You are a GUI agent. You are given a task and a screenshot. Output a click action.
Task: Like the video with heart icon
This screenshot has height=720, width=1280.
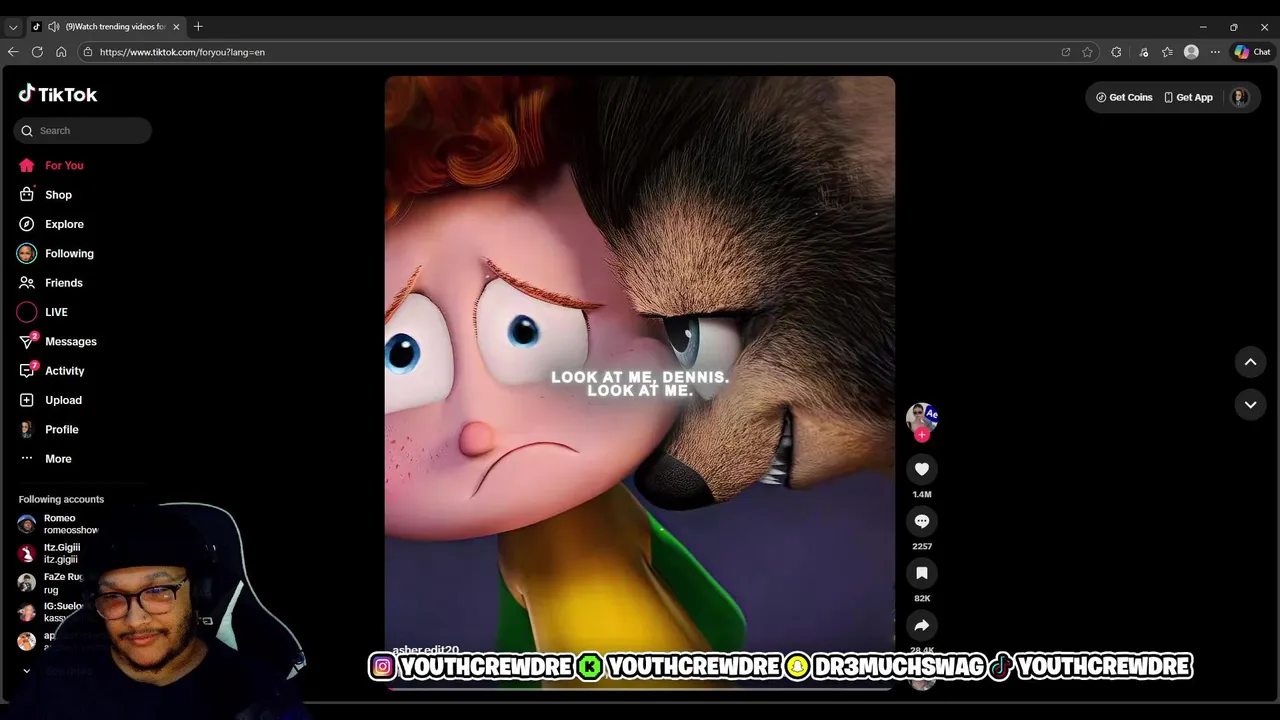click(922, 469)
